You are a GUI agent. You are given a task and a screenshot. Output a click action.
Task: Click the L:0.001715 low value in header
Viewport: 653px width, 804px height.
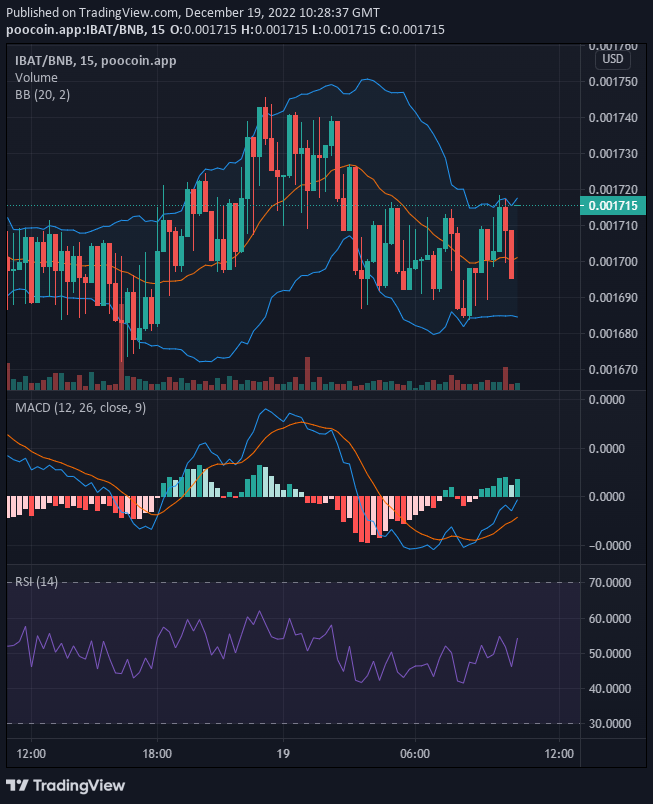[x=343, y=30]
